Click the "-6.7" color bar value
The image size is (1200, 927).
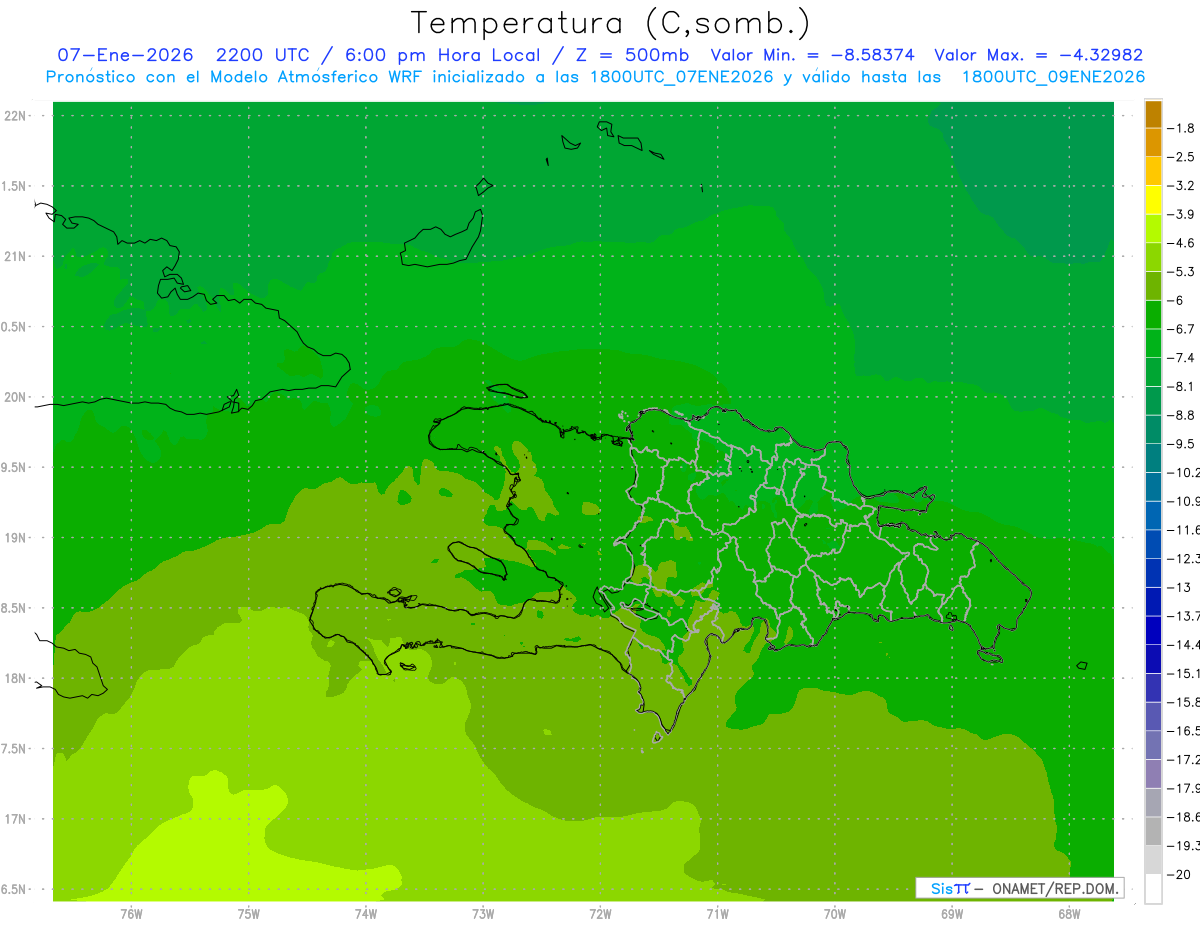click(x=1183, y=329)
